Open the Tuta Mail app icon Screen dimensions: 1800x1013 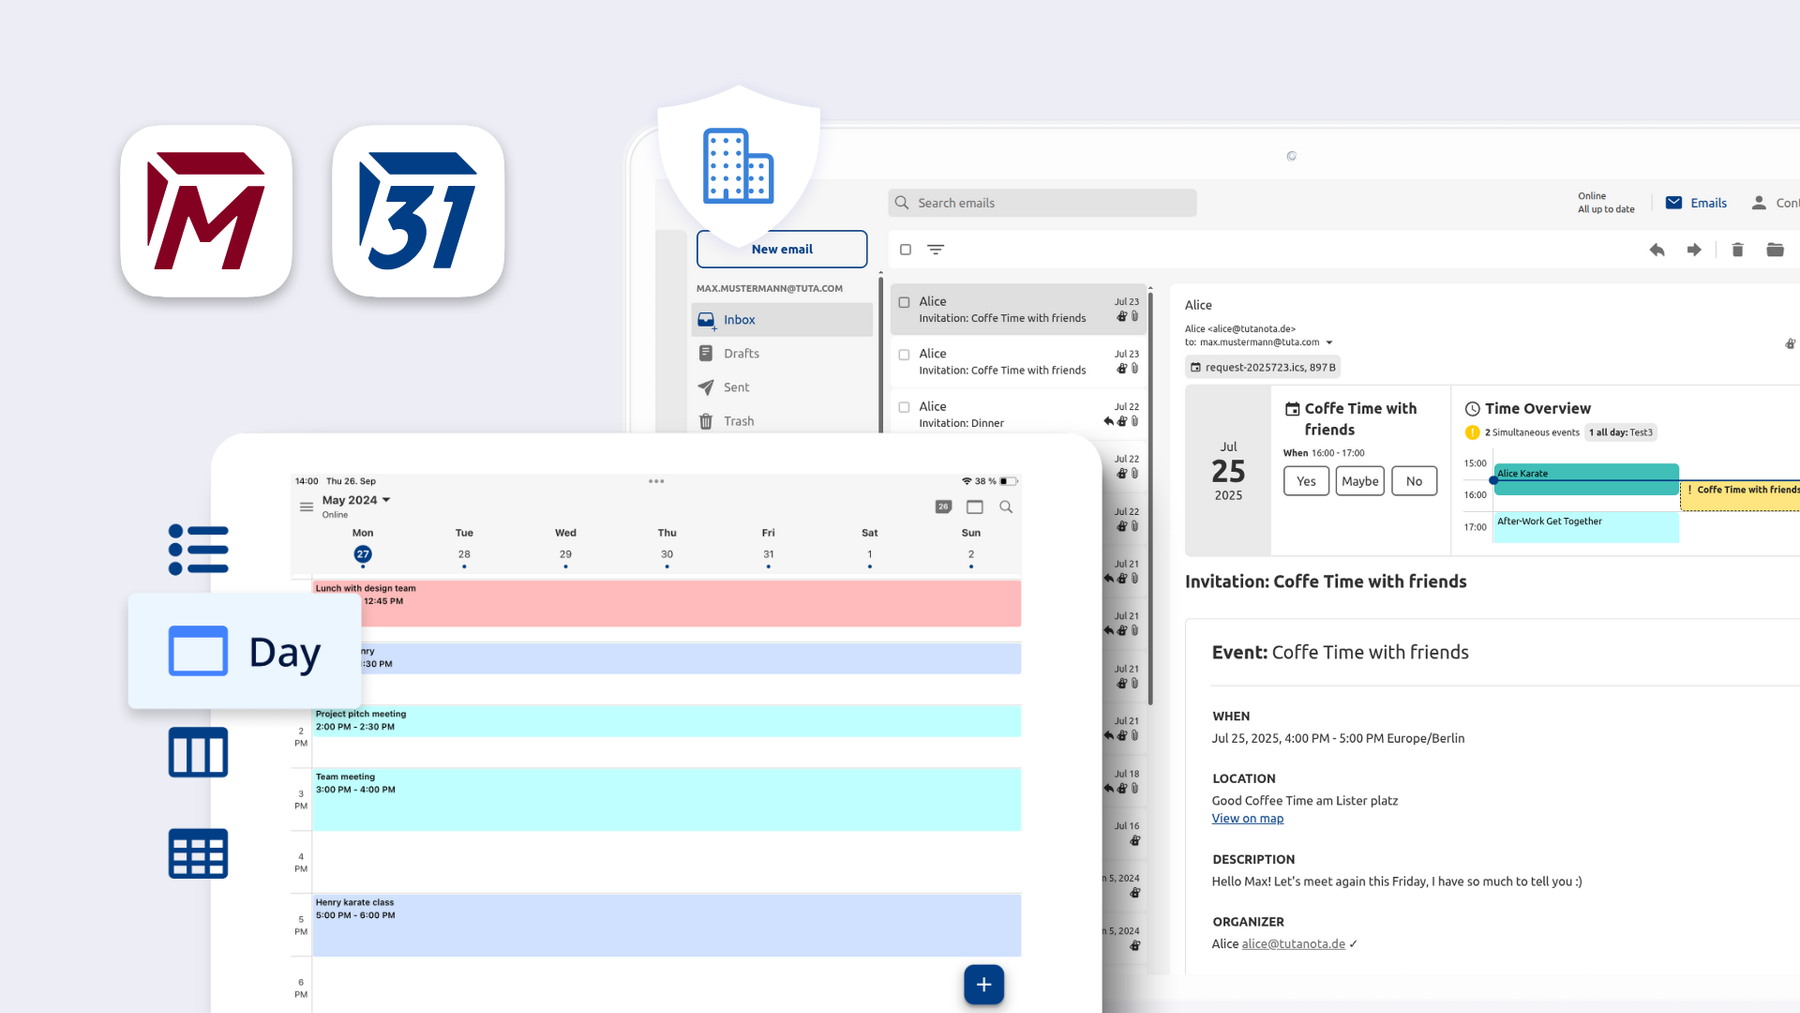(x=206, y=211)
